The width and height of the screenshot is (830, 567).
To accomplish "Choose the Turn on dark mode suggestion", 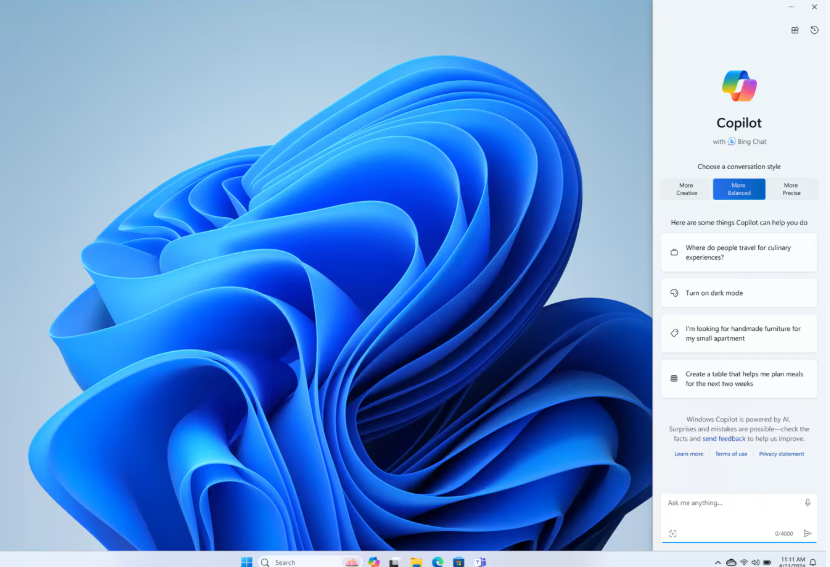I will (x=739, y=293).
